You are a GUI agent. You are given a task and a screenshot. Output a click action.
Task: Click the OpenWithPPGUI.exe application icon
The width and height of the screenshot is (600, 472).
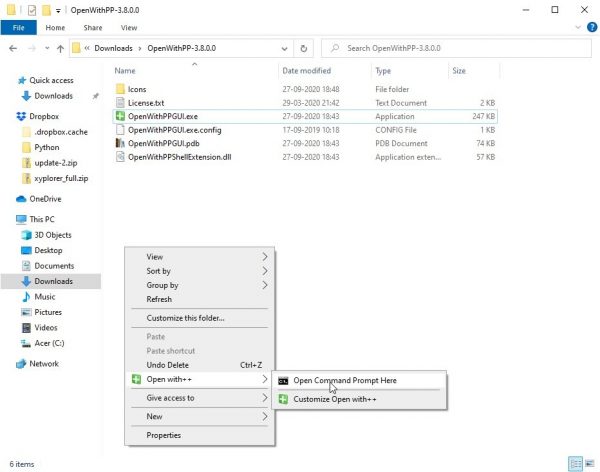point(120,116)
